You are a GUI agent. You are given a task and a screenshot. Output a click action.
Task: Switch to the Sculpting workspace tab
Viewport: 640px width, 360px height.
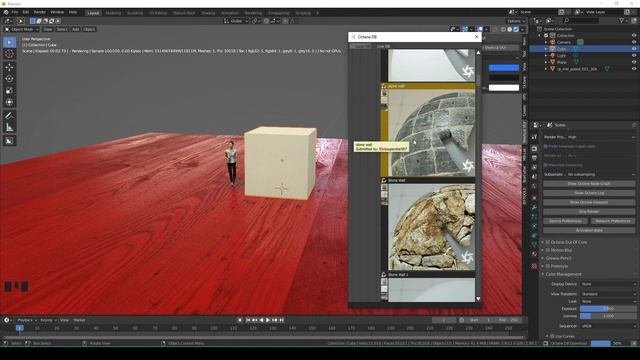click(135, 13)
